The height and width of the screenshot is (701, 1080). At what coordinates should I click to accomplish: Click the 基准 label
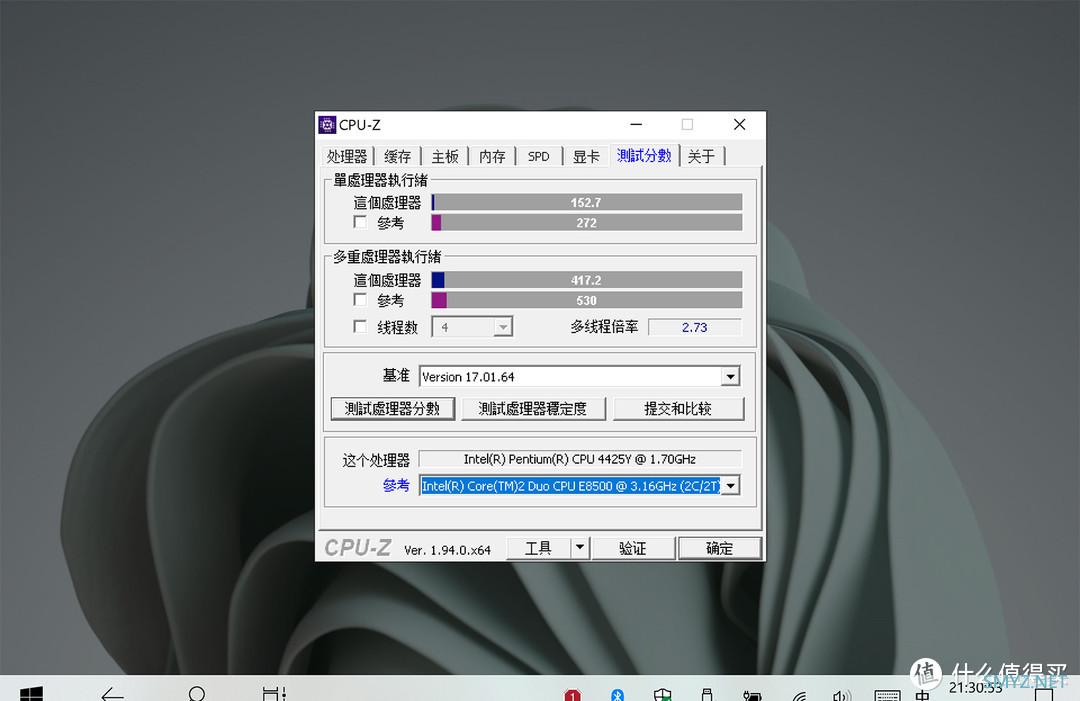[x=396, y=375]
